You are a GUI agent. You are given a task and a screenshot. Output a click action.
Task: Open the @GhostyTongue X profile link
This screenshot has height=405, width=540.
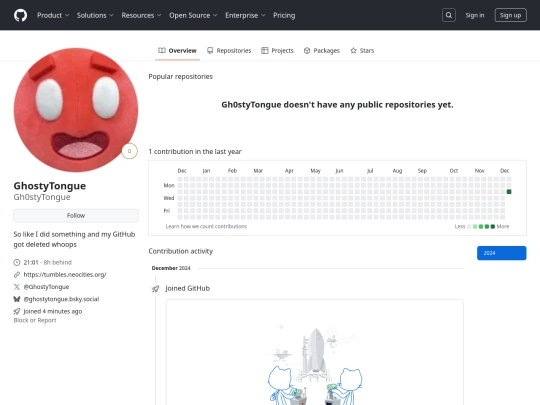[x=46, y=287]
